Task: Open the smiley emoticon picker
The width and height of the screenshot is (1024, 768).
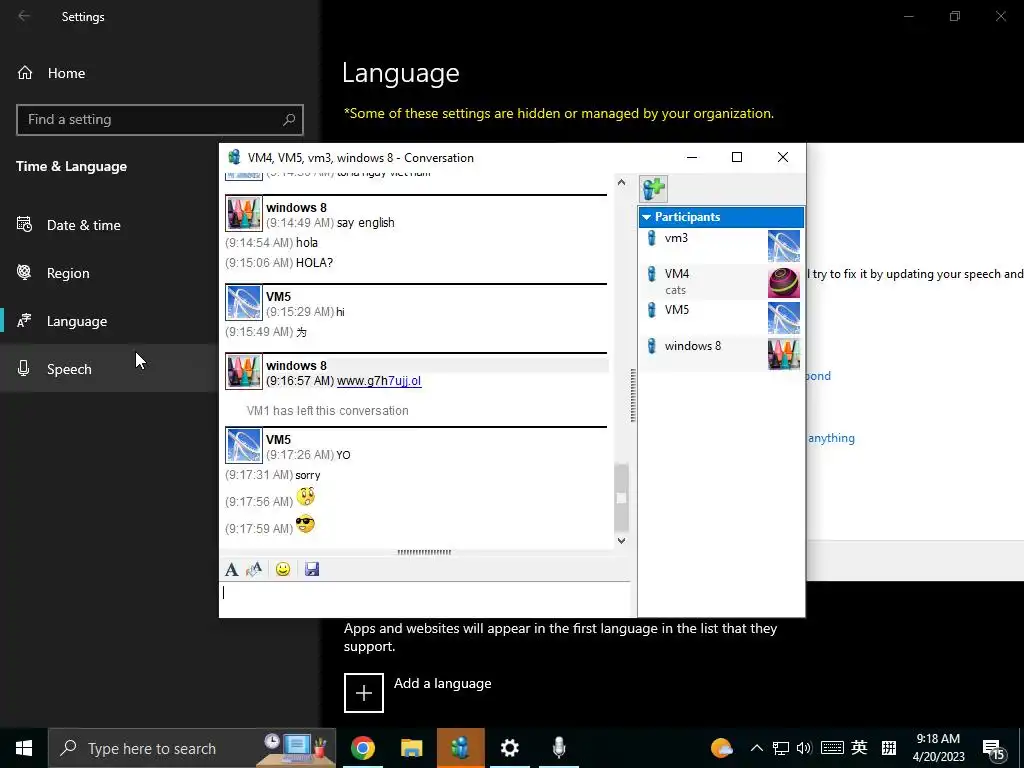Action: tap(283, 569)
